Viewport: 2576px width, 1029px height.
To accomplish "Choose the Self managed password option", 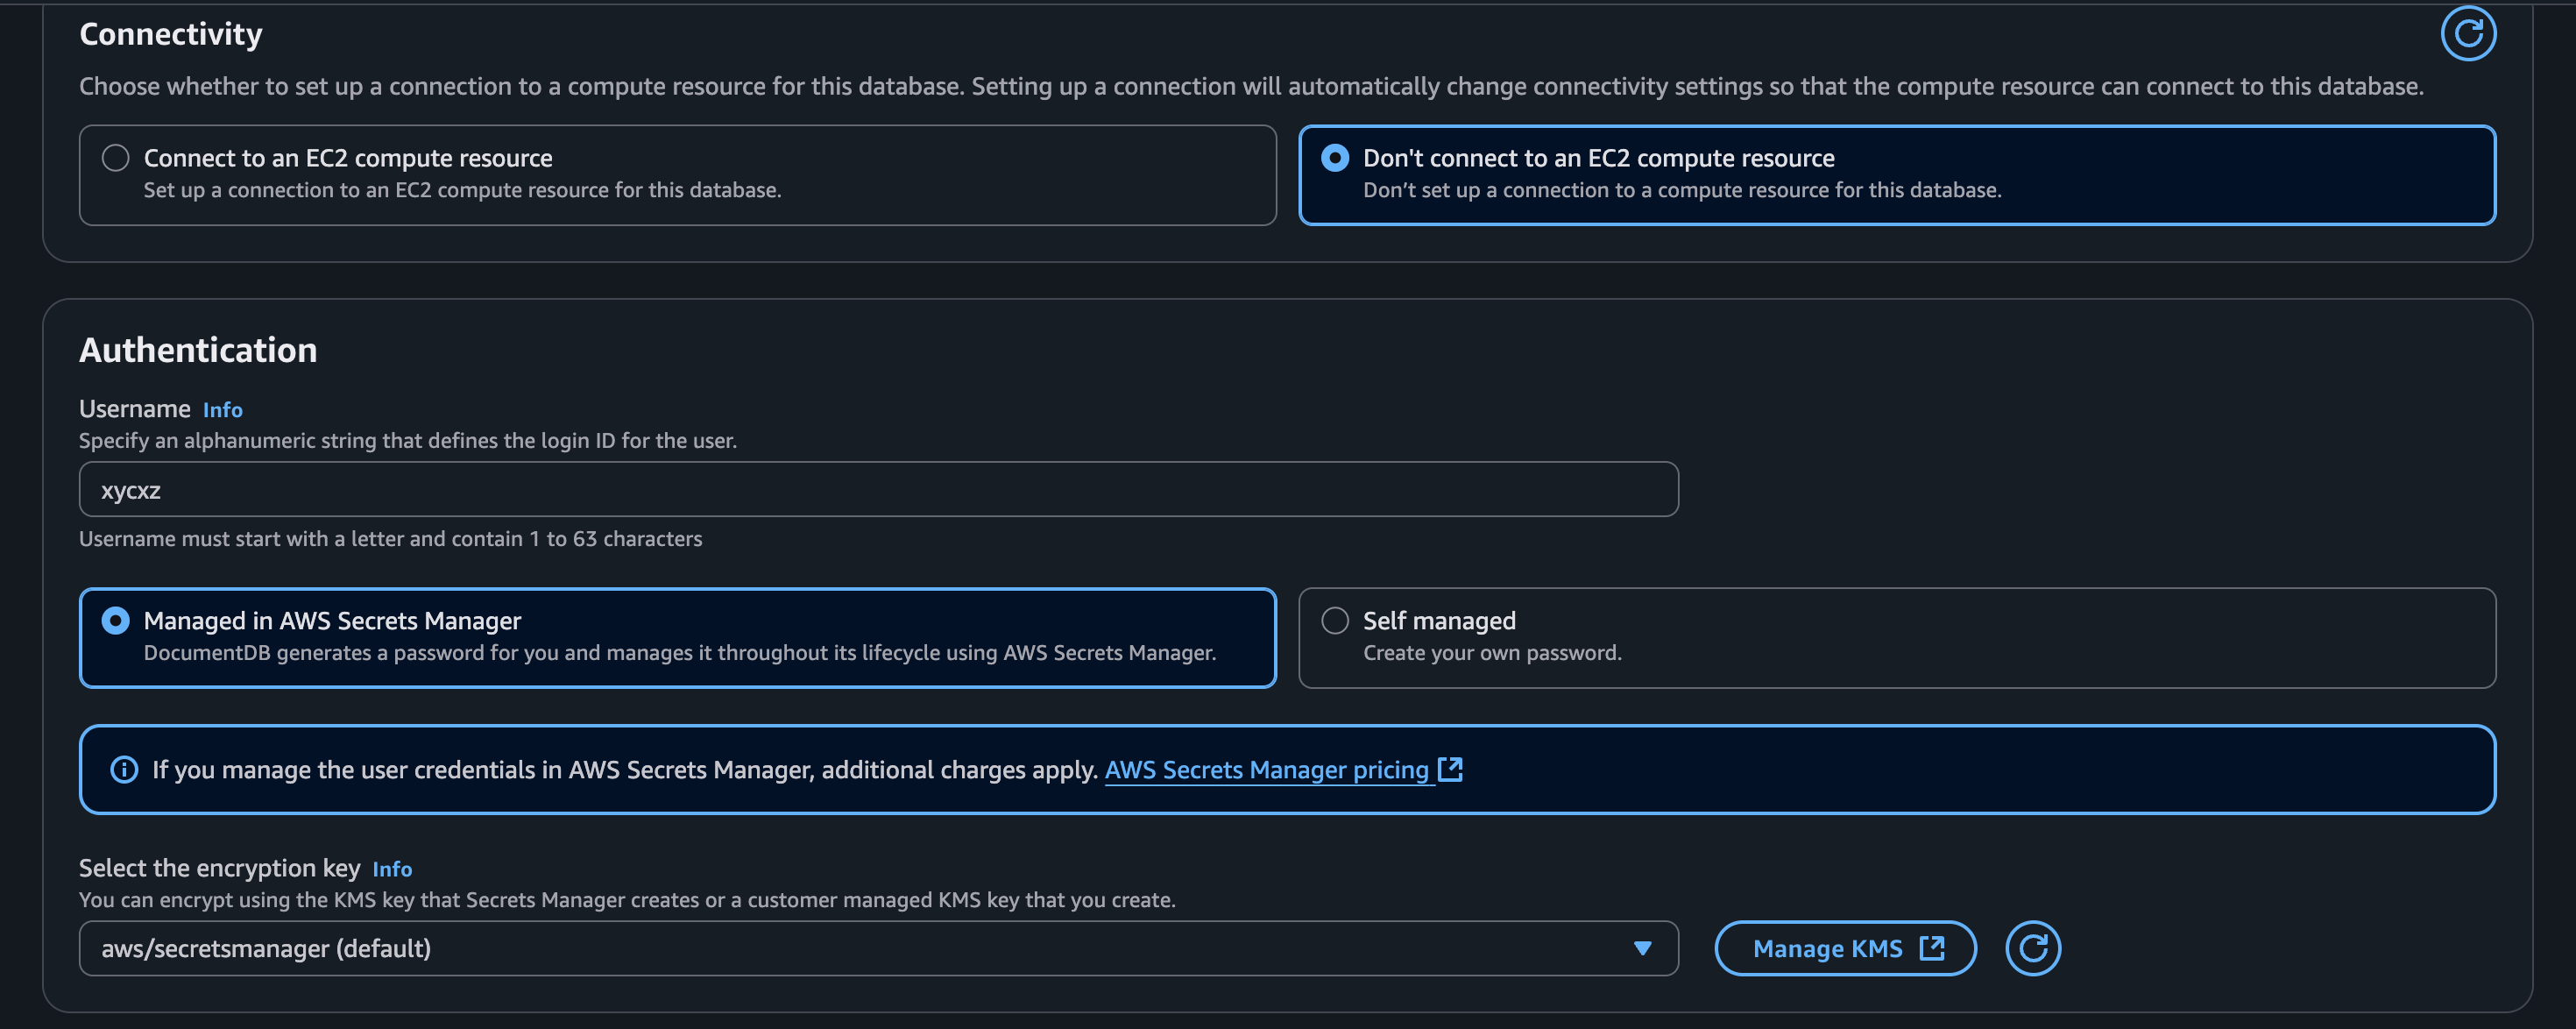I will tap(1335, 621).
